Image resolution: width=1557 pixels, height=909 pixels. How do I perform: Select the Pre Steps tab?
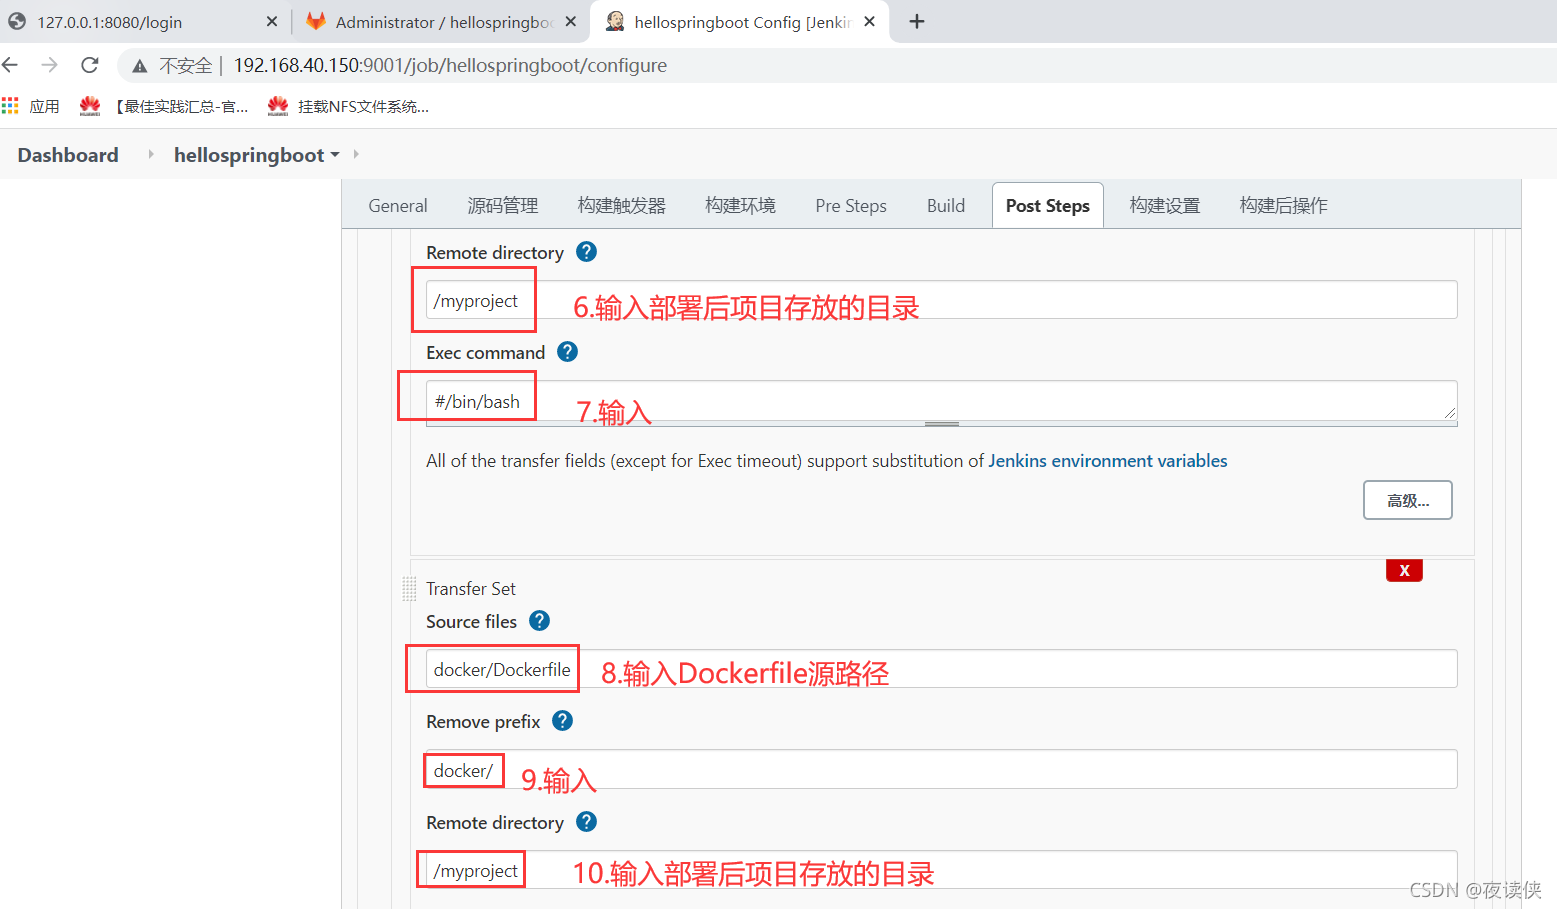(x=851, y=205)
